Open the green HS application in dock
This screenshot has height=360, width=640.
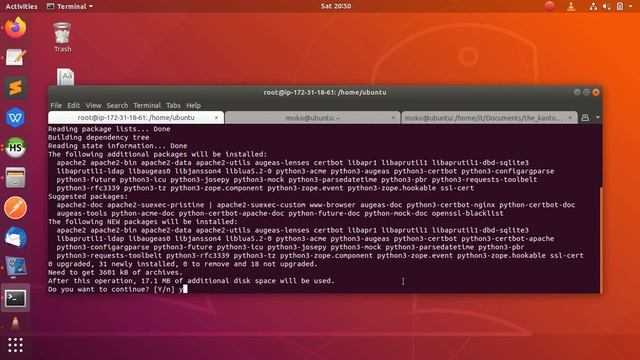(16, 148)
